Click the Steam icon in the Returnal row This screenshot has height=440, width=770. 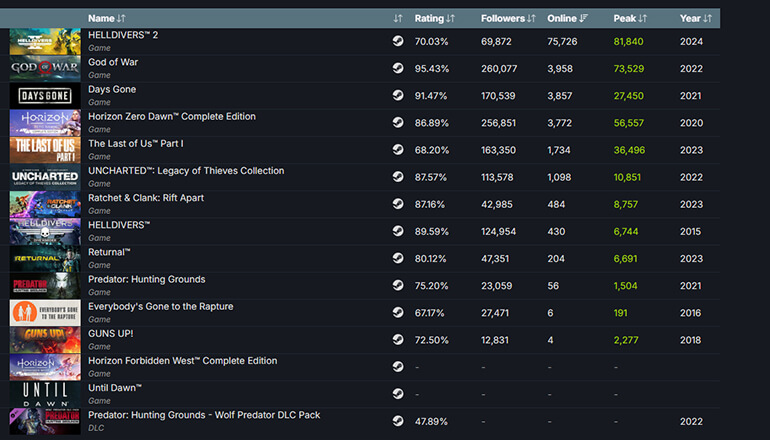click(398, 258)
